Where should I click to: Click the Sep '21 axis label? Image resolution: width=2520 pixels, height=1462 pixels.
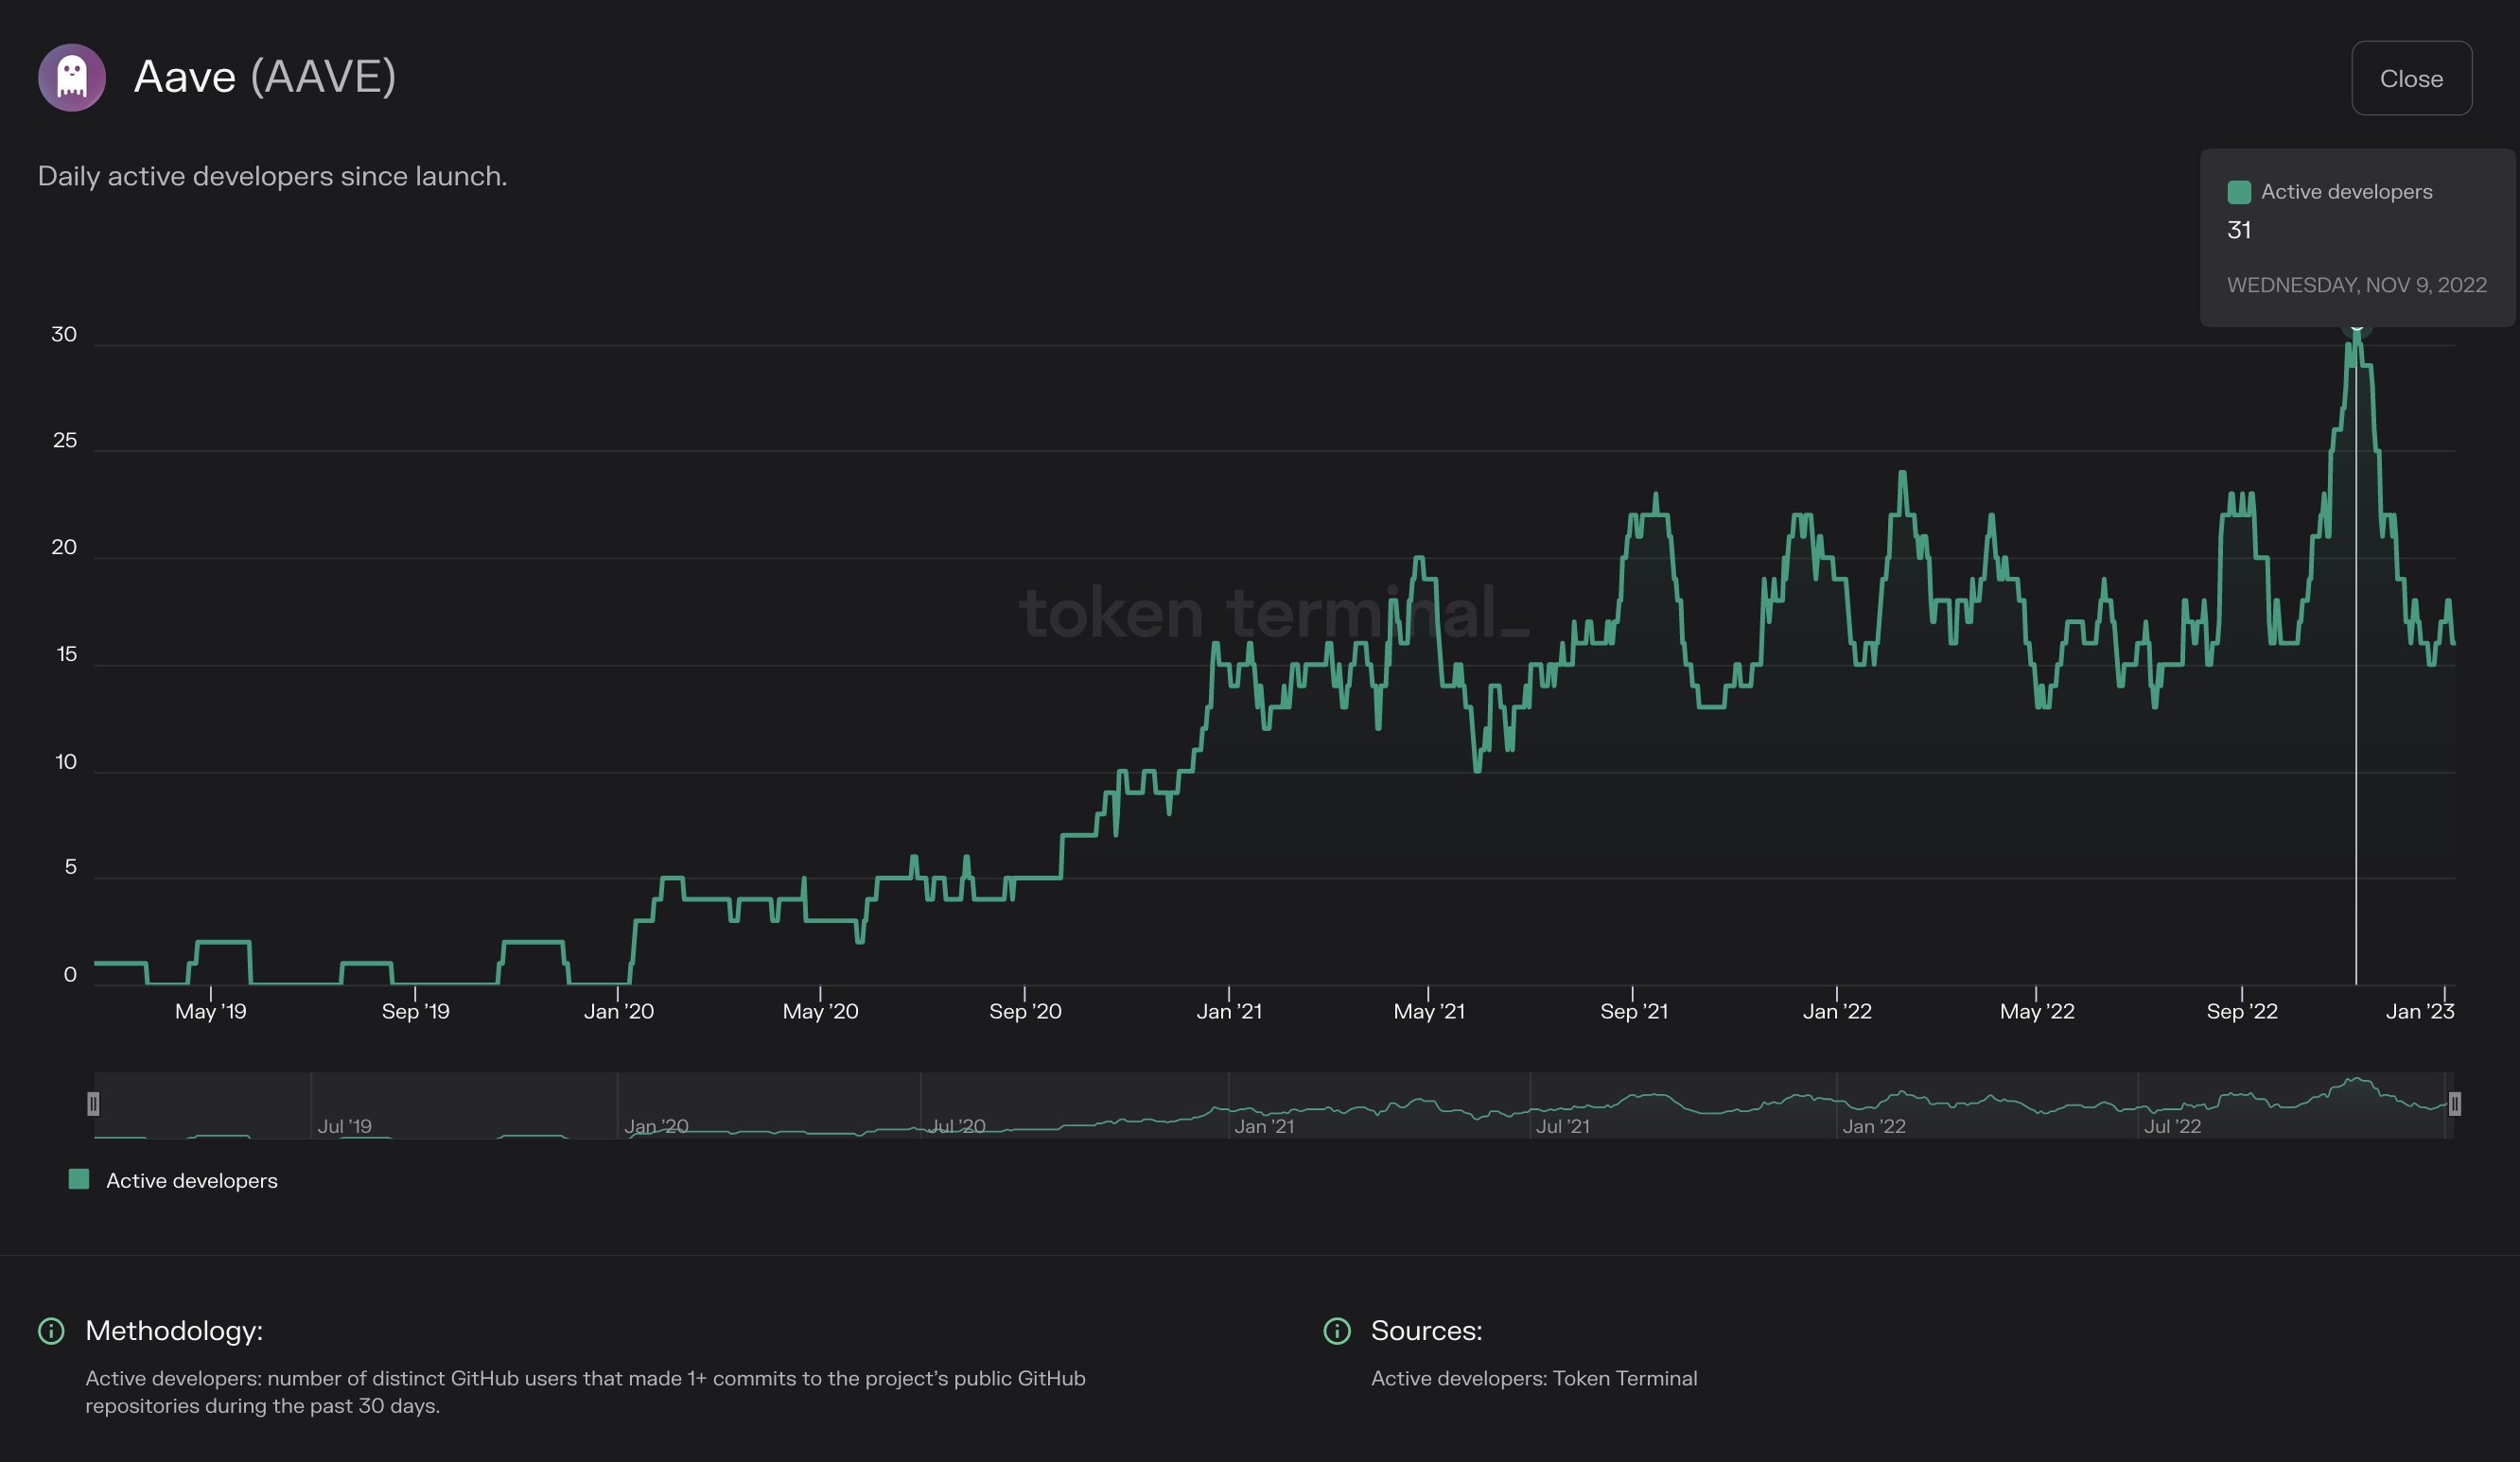1633,1012
